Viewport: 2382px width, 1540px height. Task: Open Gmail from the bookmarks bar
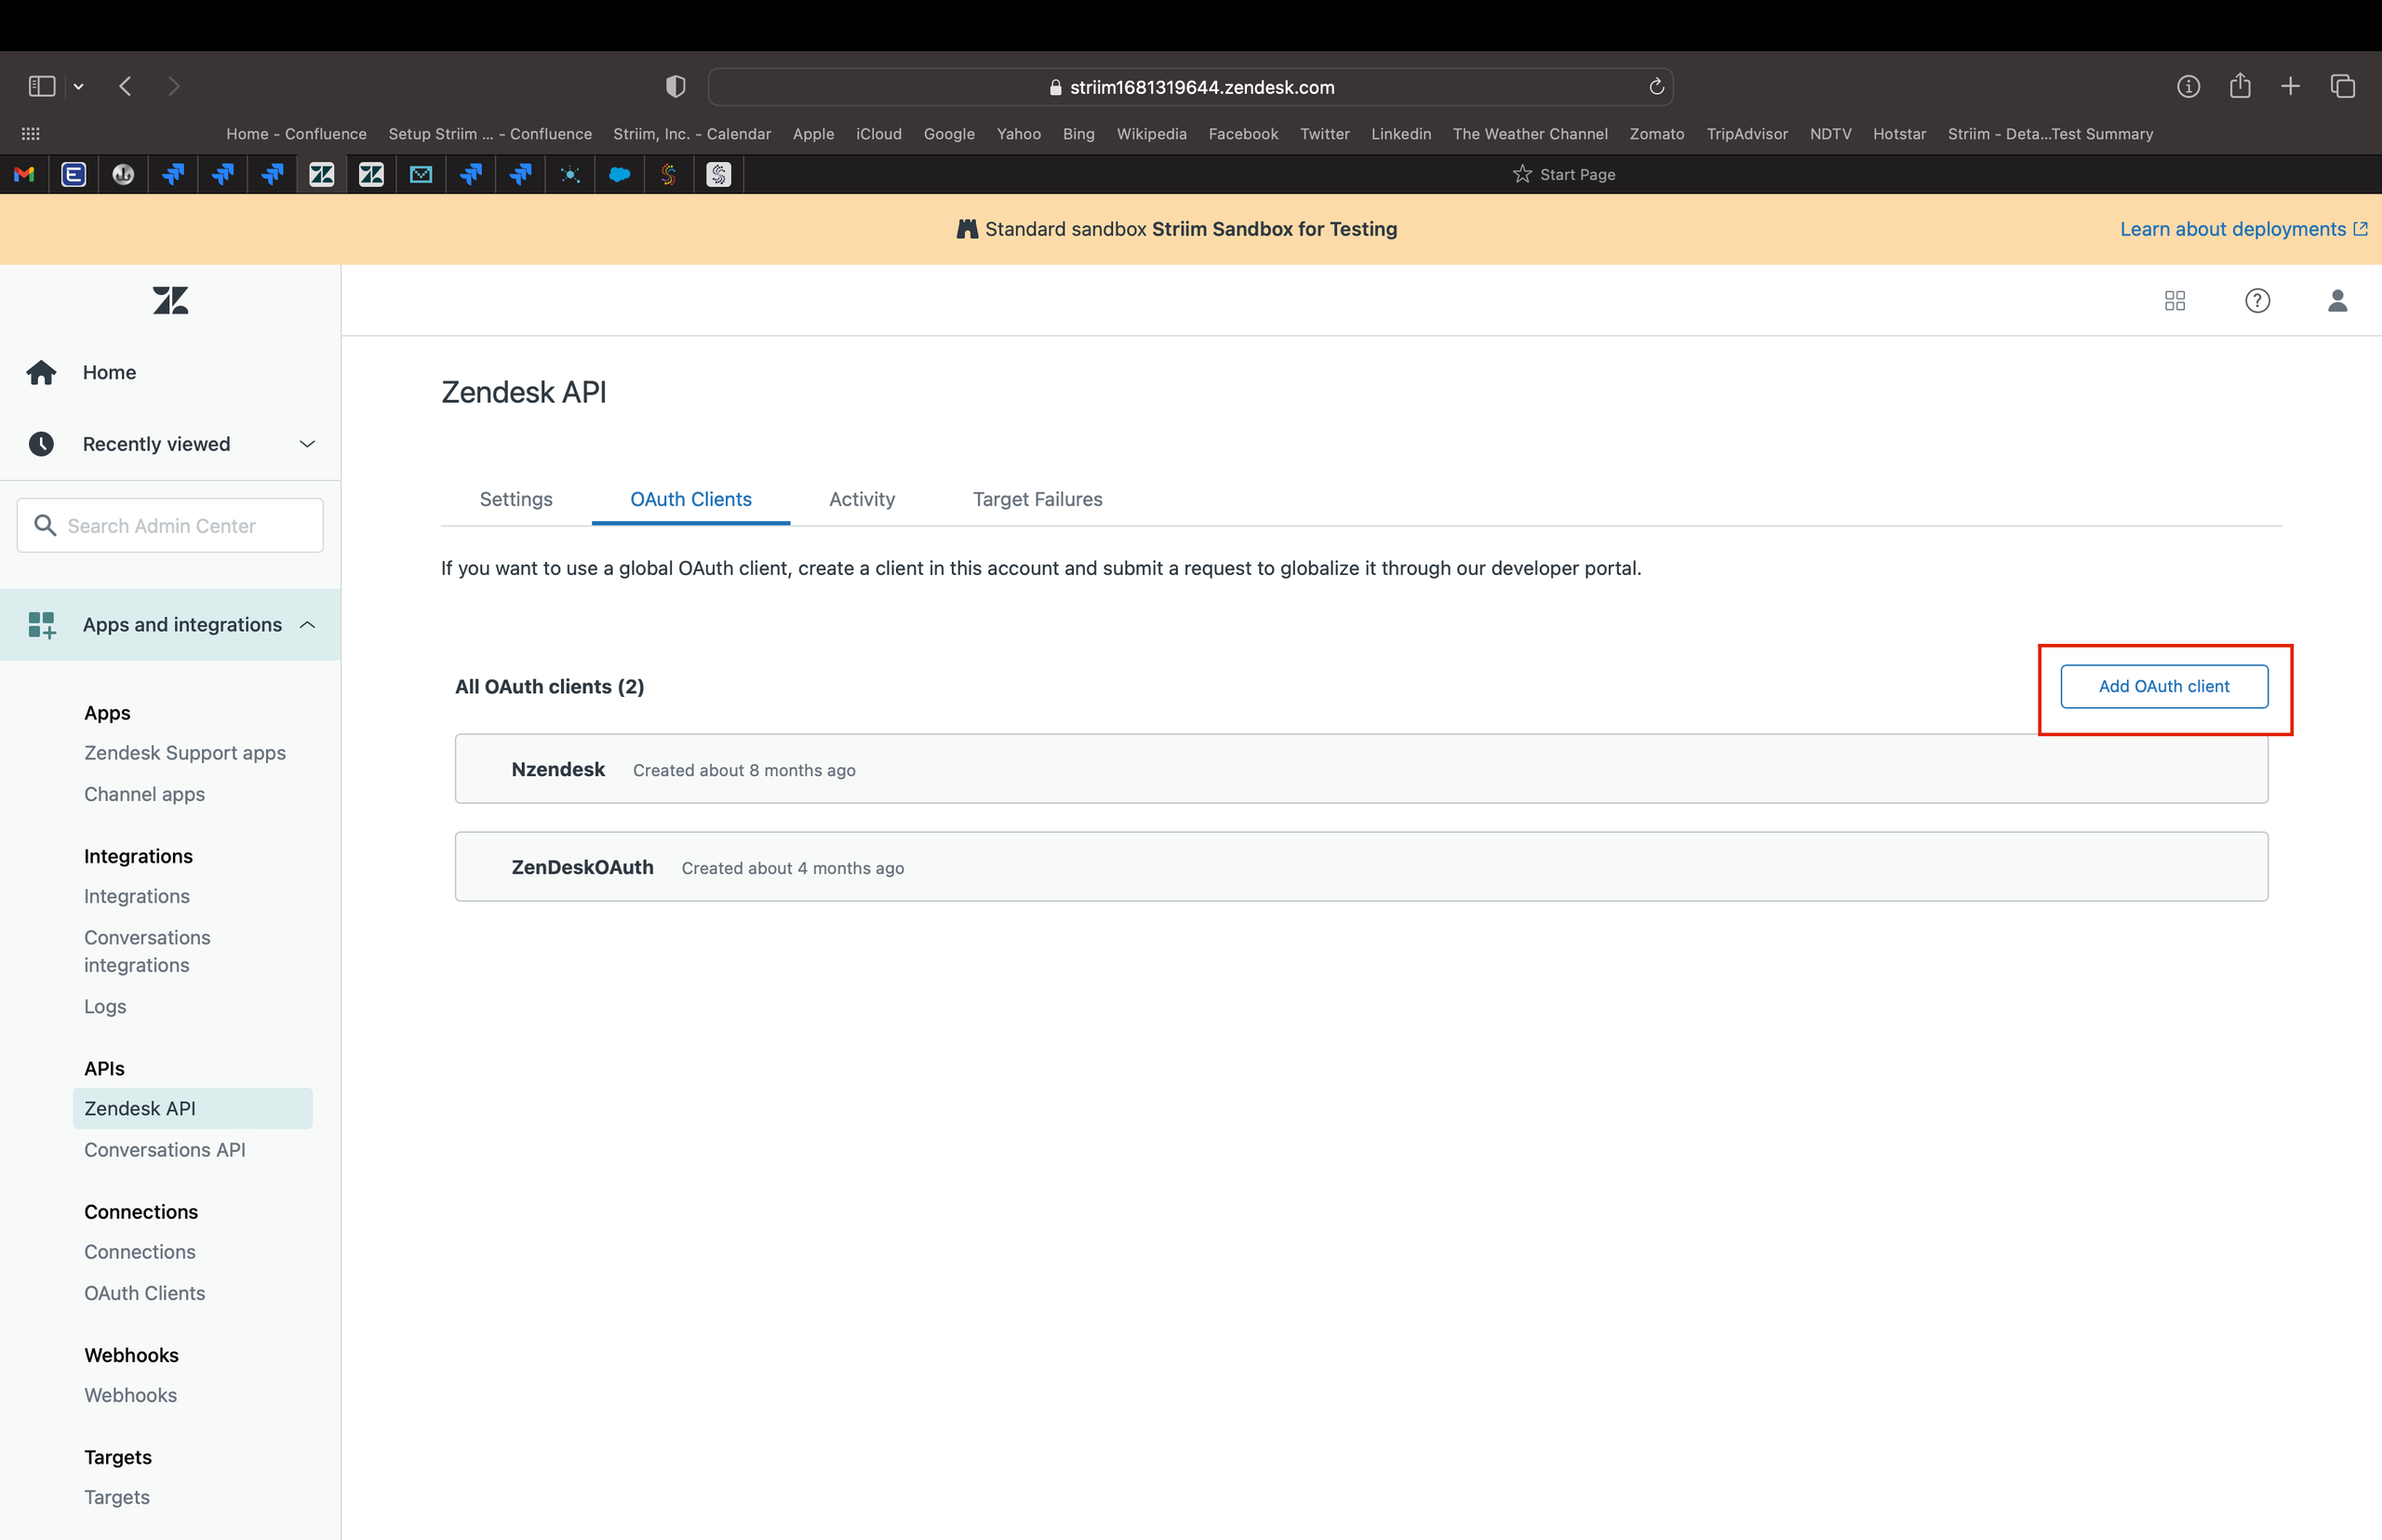click(x=24, y=174)
